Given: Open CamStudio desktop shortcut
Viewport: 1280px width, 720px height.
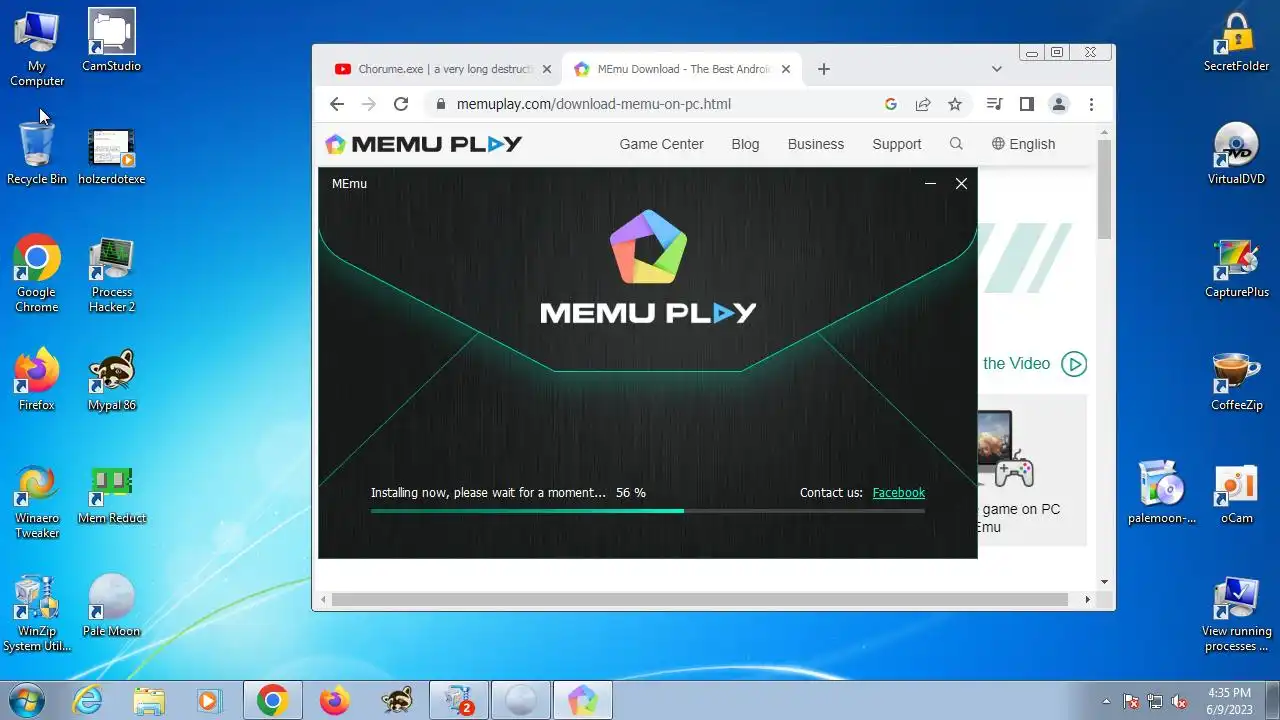Looking at the screenshot, I should [x=112, y=41].
